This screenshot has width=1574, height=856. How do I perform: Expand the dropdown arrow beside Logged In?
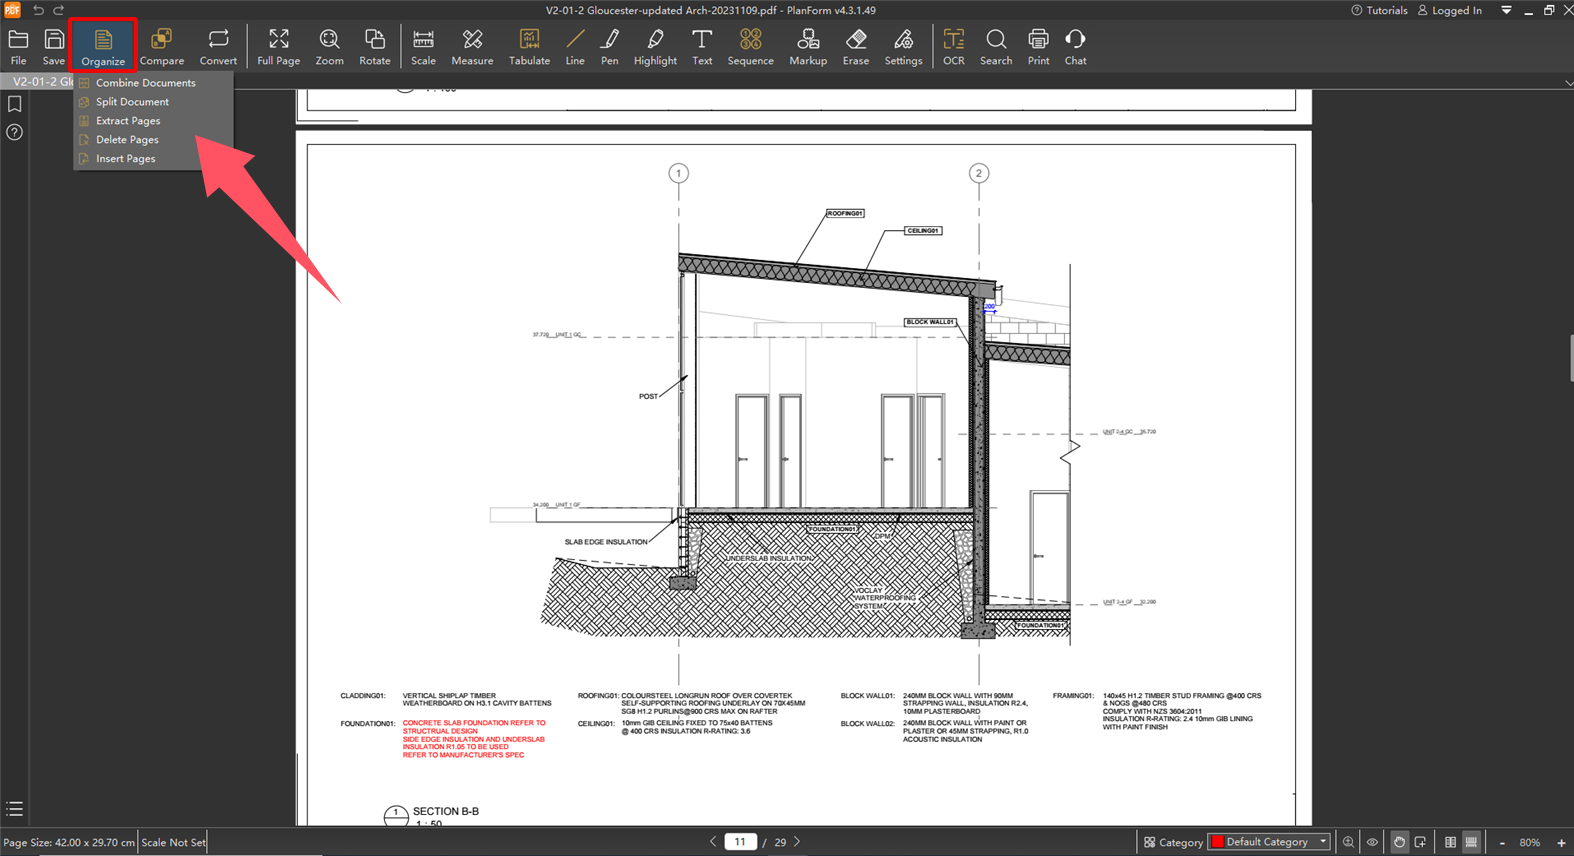(1506, 10)
